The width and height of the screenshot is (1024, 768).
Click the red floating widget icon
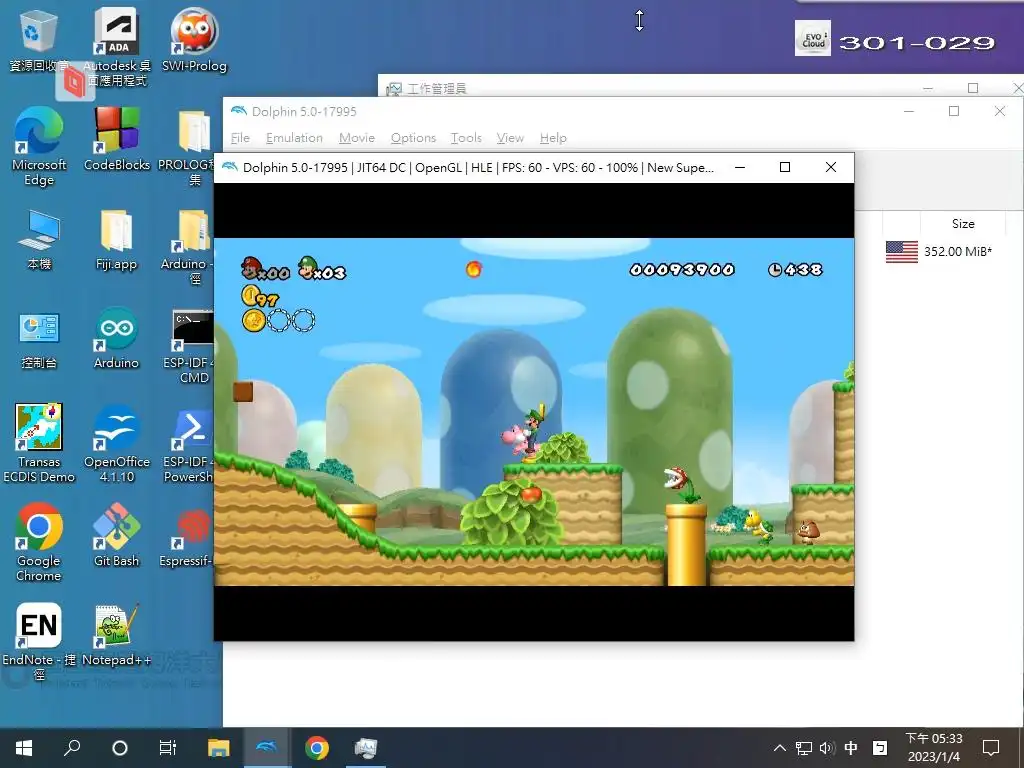(75, 83)
